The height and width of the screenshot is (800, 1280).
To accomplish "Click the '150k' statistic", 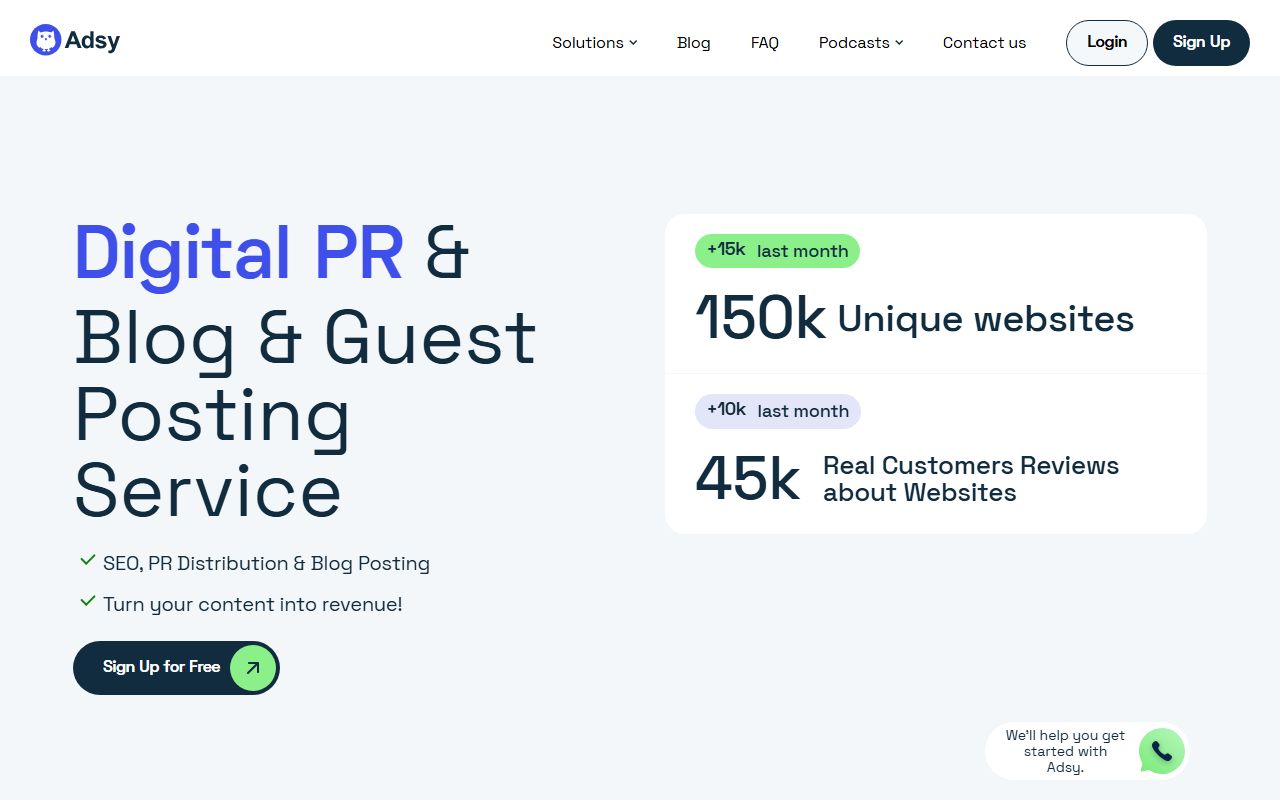I will (x=761, y=319).
